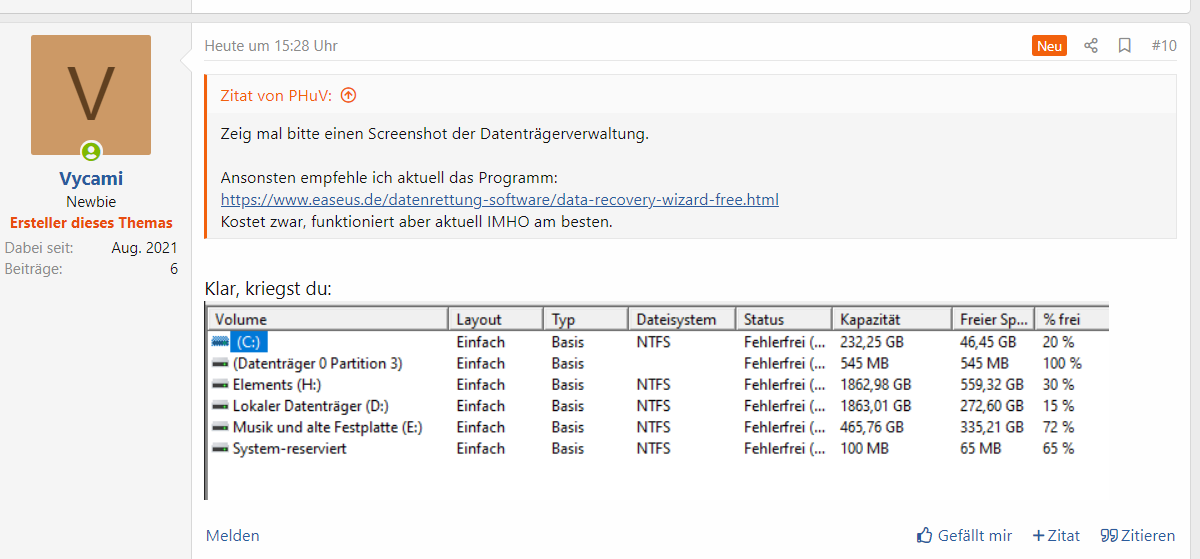
Task: Open the Vycami avatar thumbnail
Action: (x=91, y=95)
